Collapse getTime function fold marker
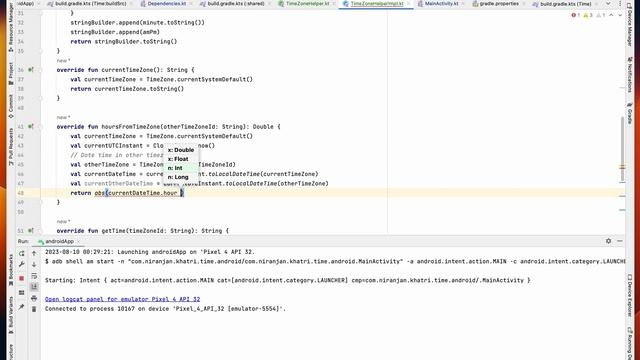 pyautogui.click(x=40, y=231)
